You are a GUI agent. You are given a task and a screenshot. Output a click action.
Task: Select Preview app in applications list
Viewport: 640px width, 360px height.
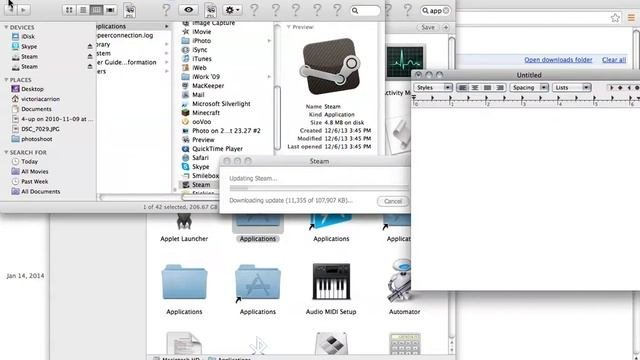point(203,140)
